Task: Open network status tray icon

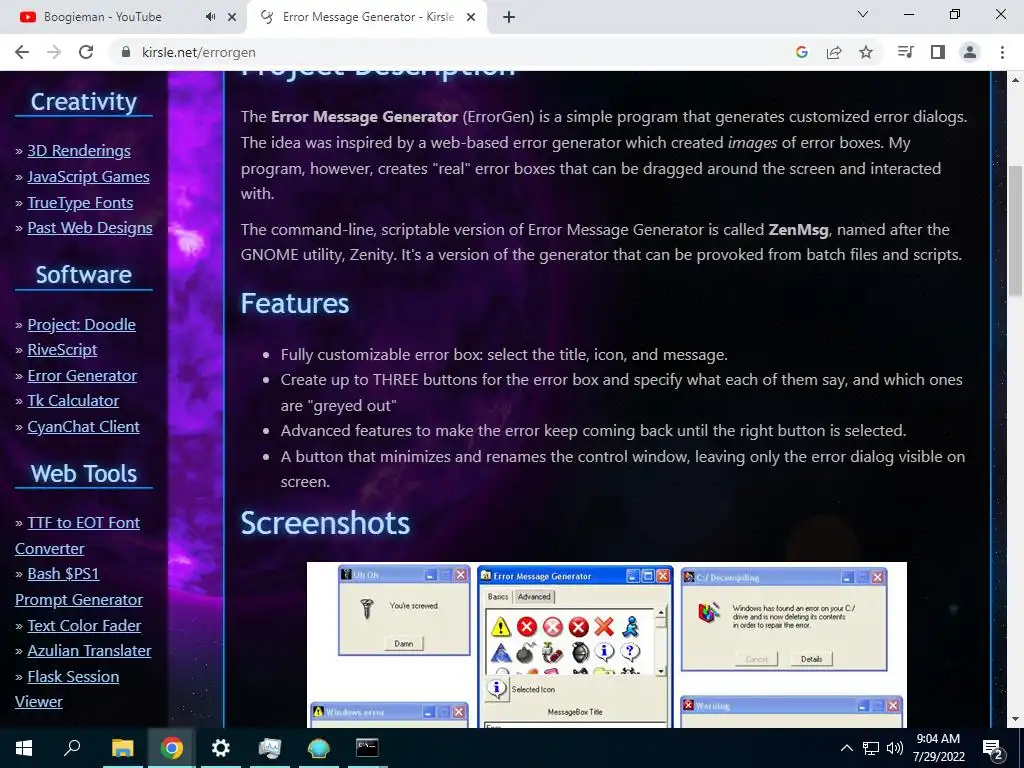Action: coord(871,748)
